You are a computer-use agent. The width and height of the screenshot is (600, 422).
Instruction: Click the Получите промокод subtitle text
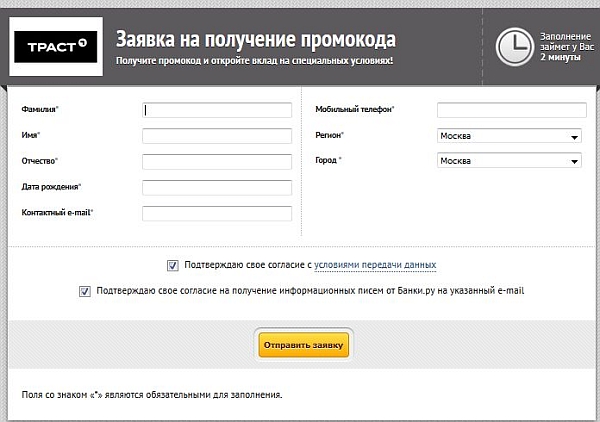[x=254, y=62]
